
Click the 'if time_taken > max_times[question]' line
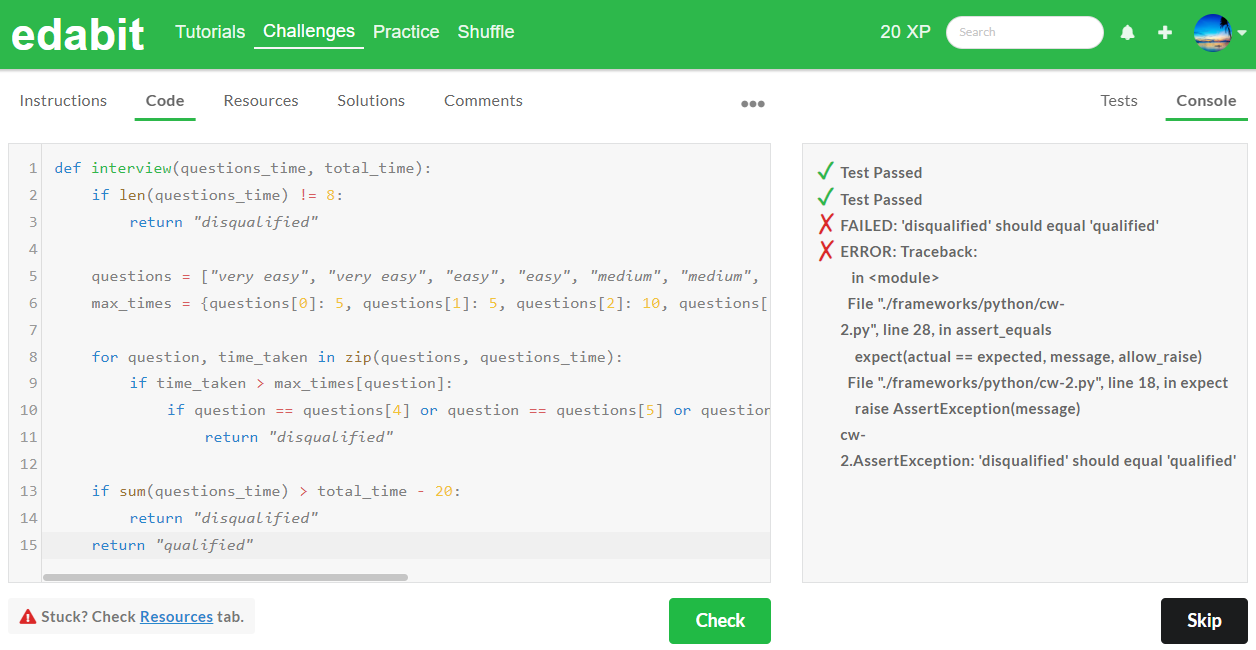click(x=291, y=383)
